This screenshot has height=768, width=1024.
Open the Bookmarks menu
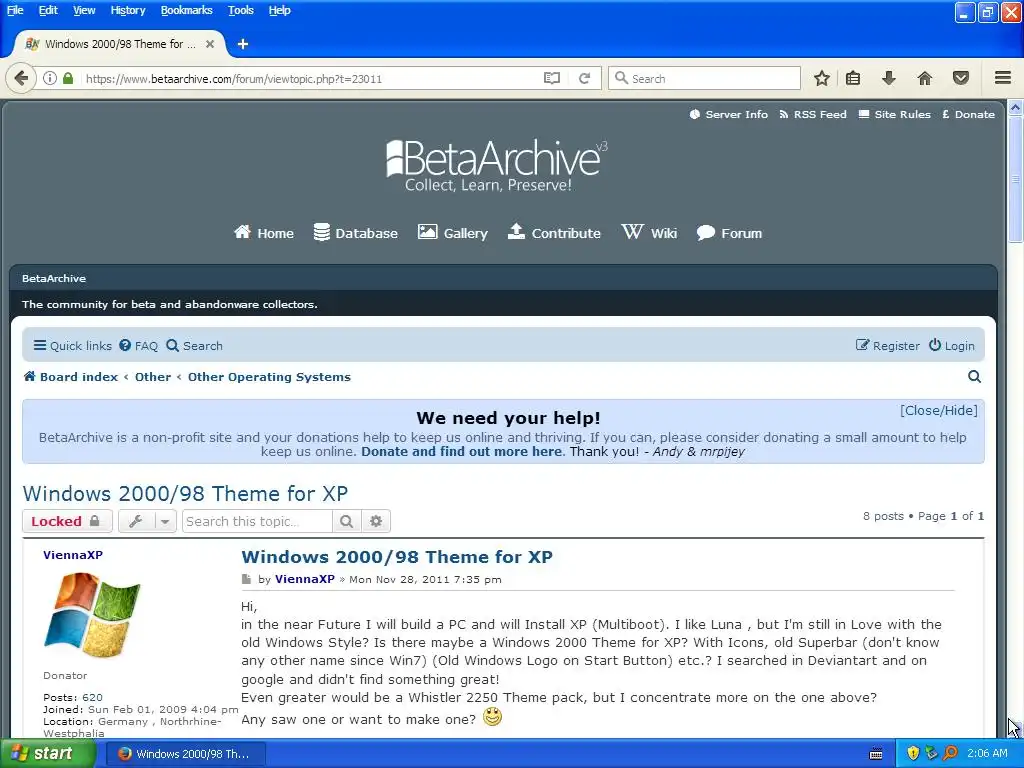coord(186,10)
